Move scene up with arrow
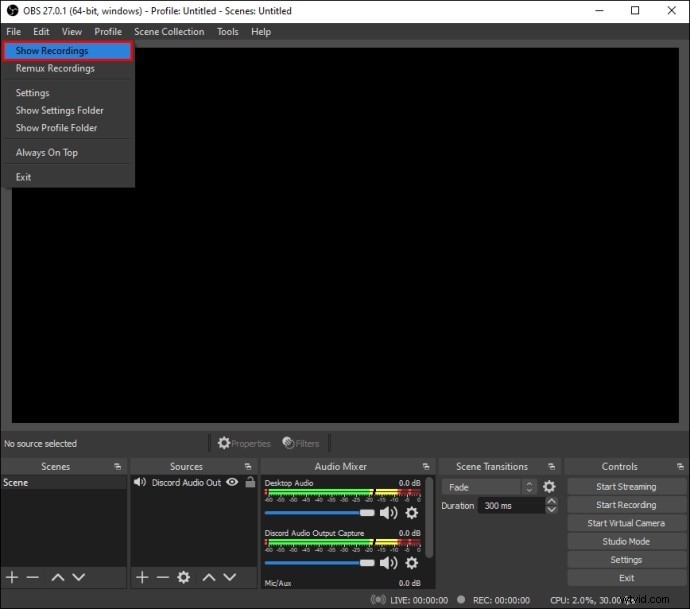 coord(58,577)
